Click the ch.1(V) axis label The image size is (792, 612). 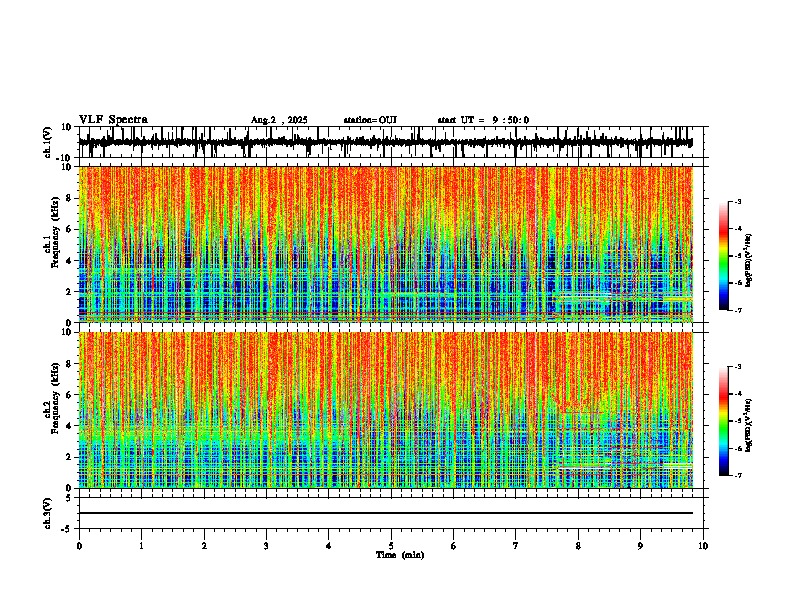tap(48, 142)
